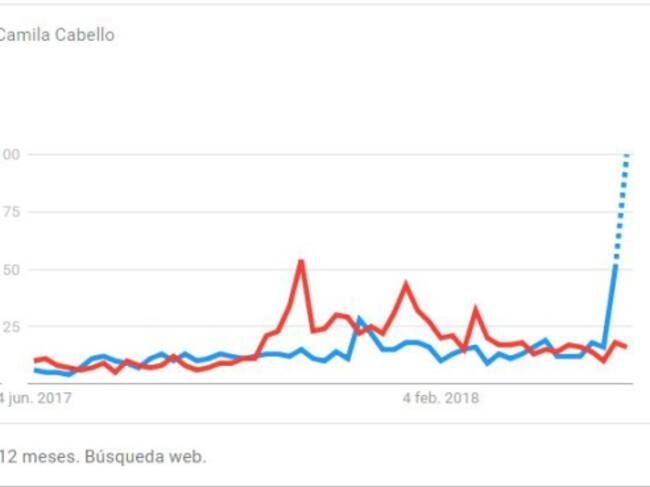
Task: Click the red line's third smaller peak
Action: 476,309
